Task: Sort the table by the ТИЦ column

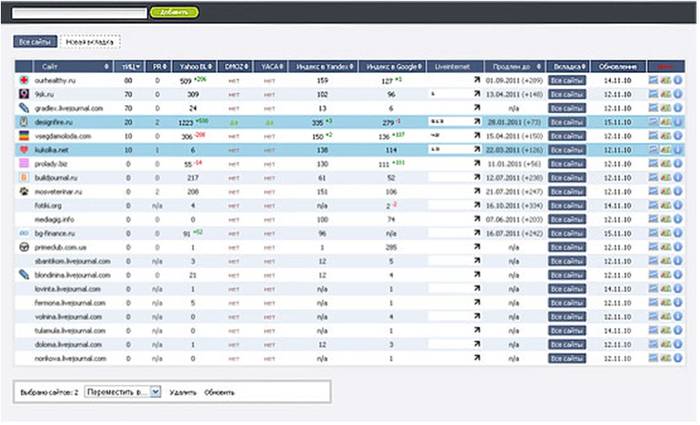Action: tap(130, 65)
